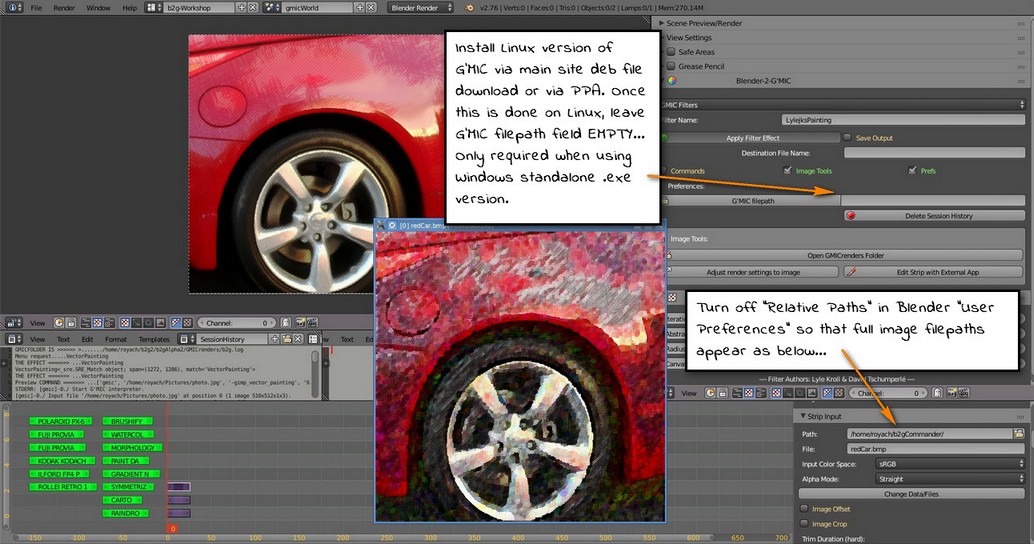The height and width of the screenshot is (544, 1034).
Task: Open the Alpha Mode Straight dropdown
Action: coord(951,479)
